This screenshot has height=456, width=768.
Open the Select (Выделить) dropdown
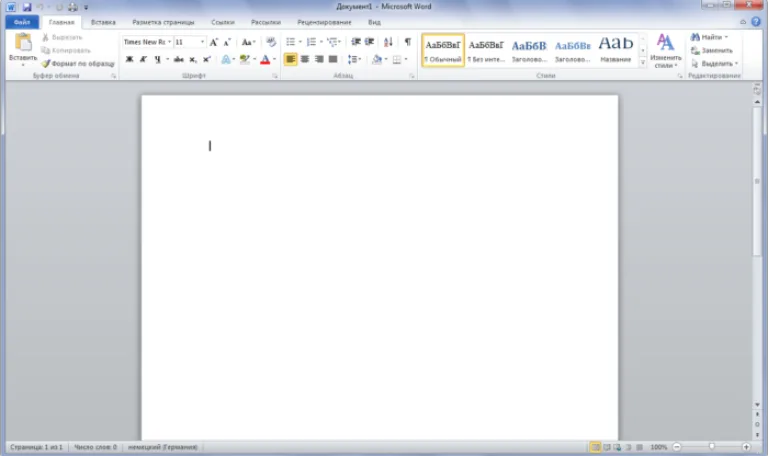714,64
